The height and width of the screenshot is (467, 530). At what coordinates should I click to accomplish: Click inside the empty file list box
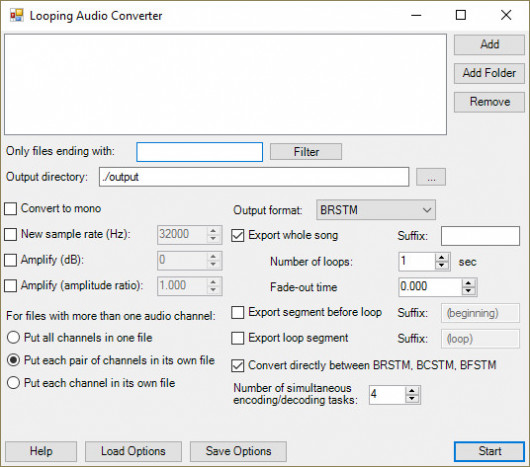pos(225,84)
